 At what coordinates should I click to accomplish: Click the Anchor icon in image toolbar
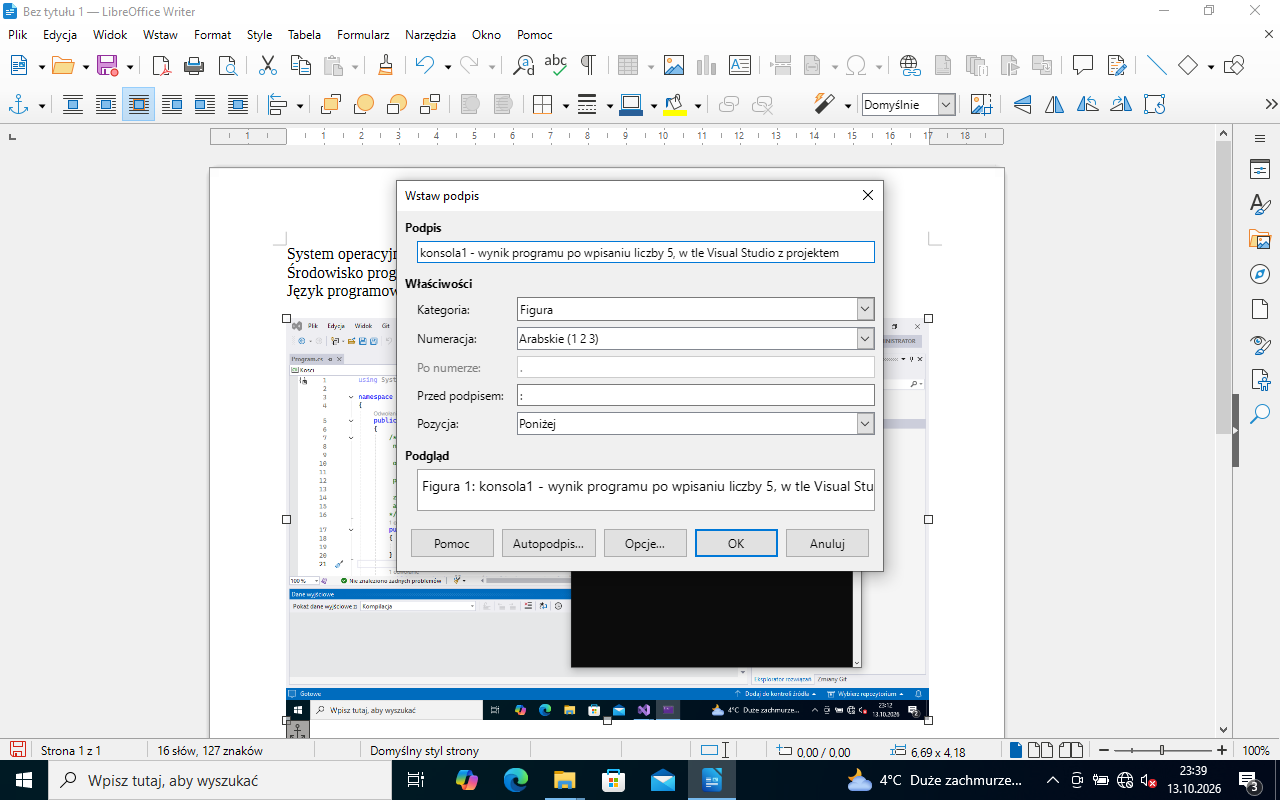point(17,104)
